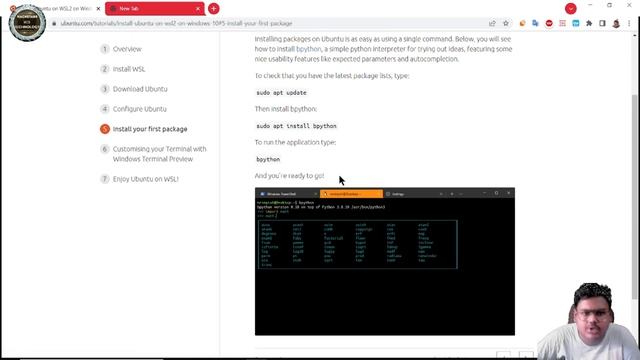Click the number 7 step circle icon

pyautogui.click(x=105, y=179)
